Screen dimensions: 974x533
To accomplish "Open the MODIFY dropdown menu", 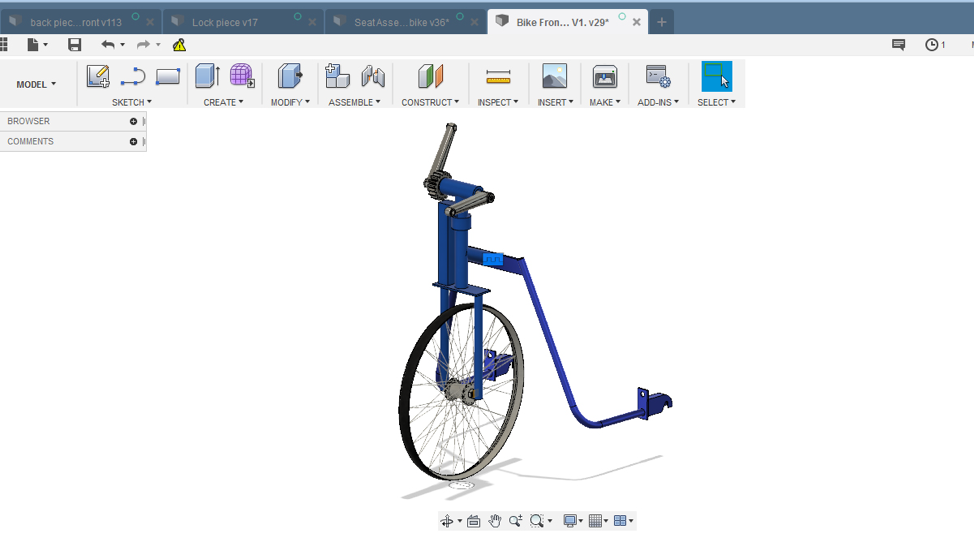I will coord(290,102).
